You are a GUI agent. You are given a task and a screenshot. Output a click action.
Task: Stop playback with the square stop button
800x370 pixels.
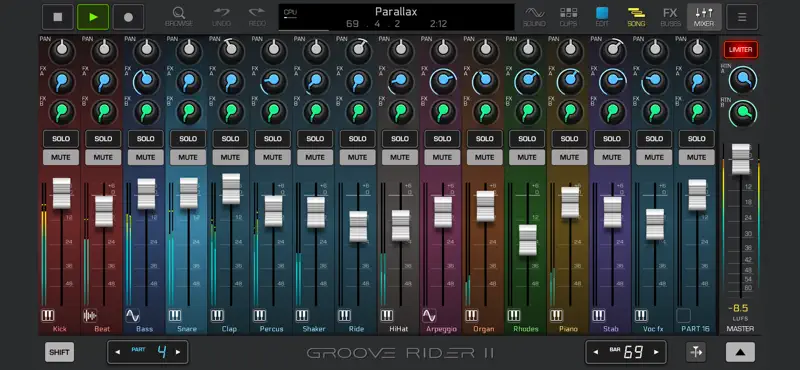[58, 17]
